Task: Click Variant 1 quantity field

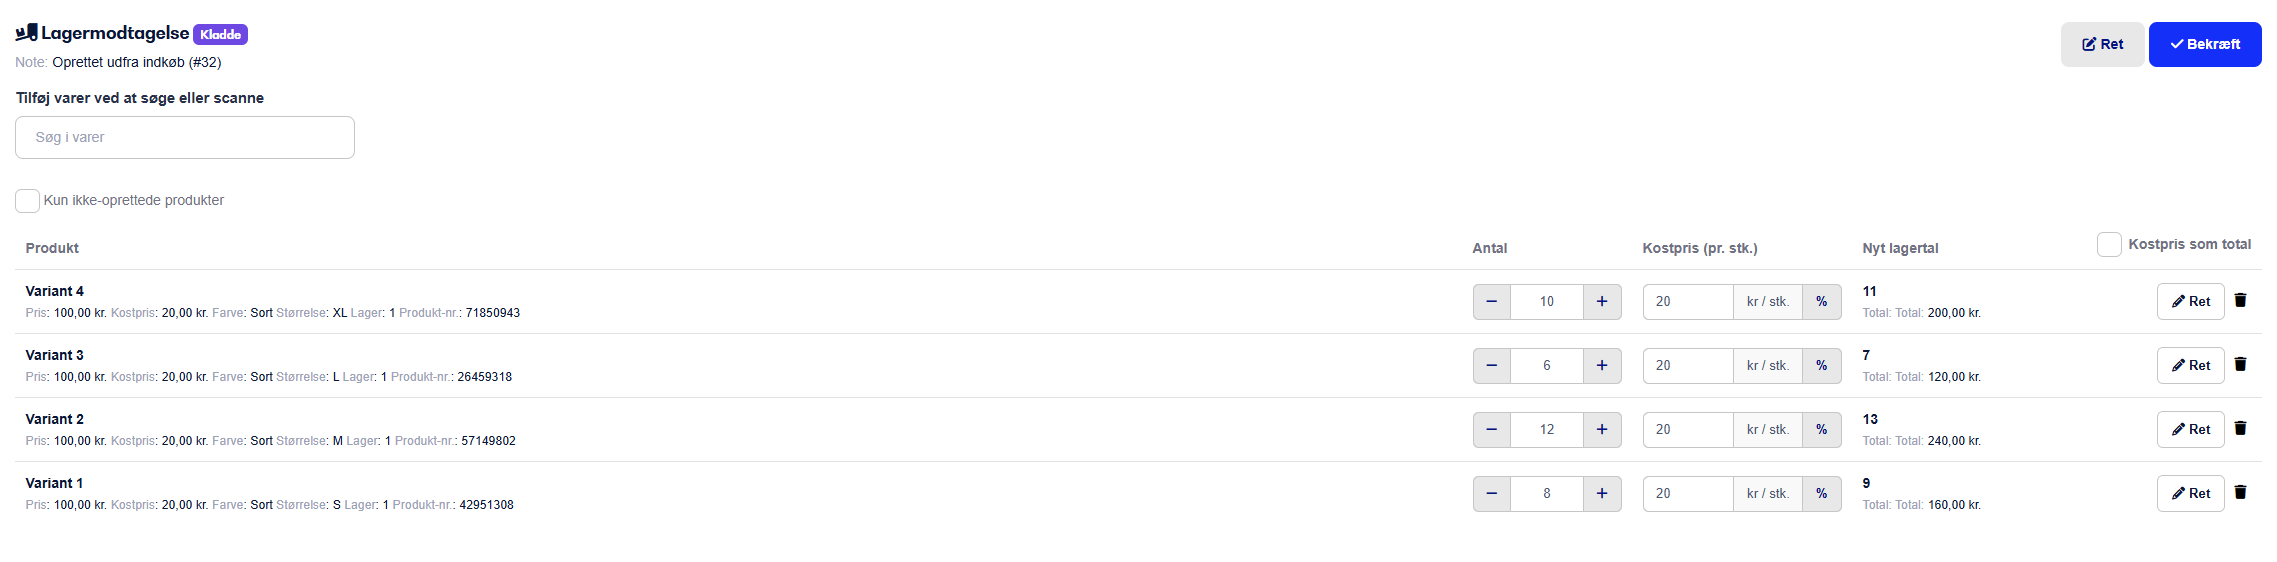Action: coord(1547,493)
